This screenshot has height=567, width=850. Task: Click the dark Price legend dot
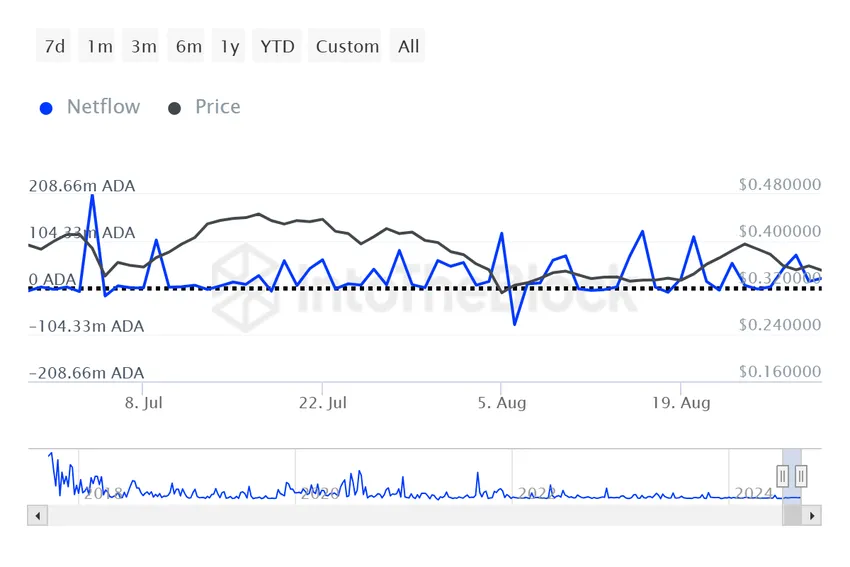pos(175,108)
